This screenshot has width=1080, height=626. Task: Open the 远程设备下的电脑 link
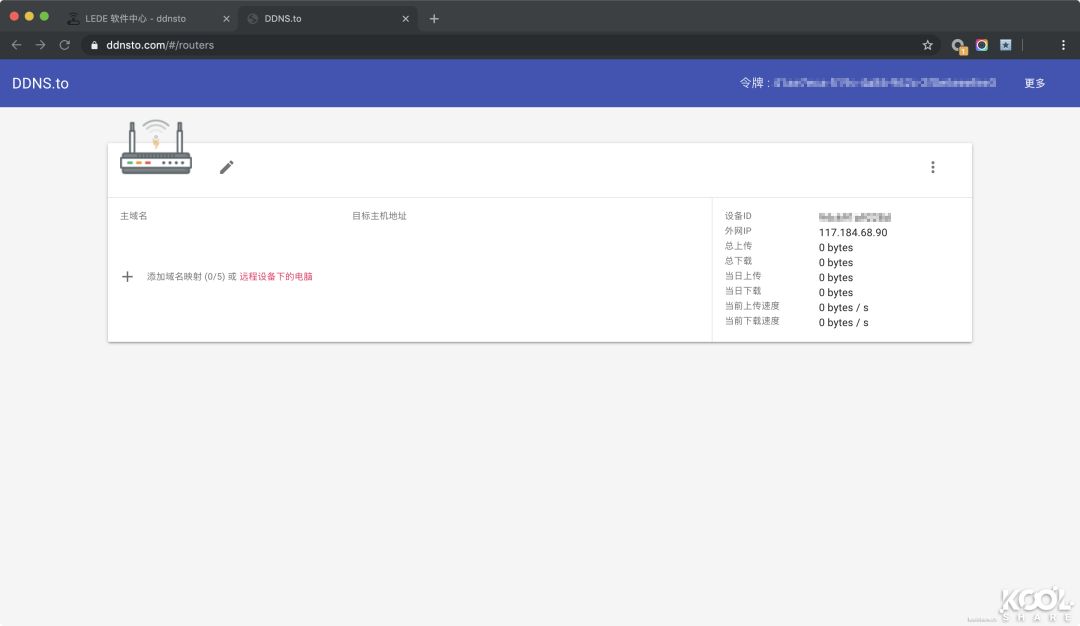(276, 277)
